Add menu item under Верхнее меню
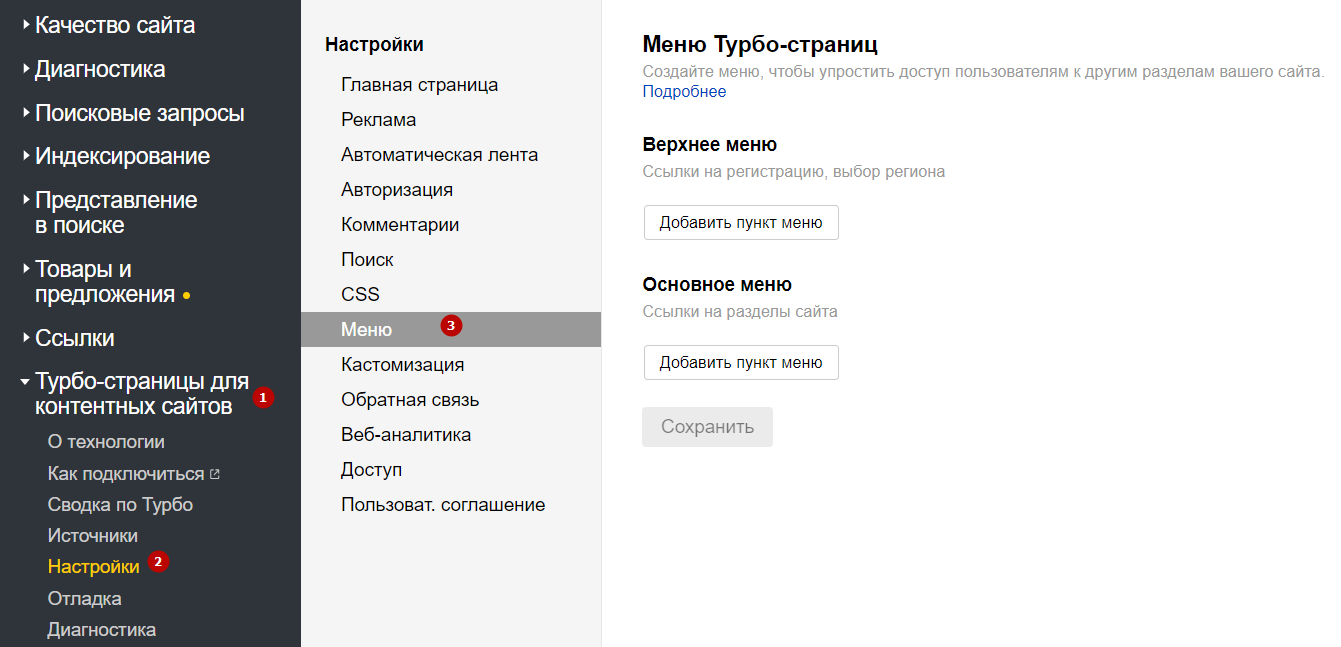This screenshot has height=647, width=1341. 740,223
